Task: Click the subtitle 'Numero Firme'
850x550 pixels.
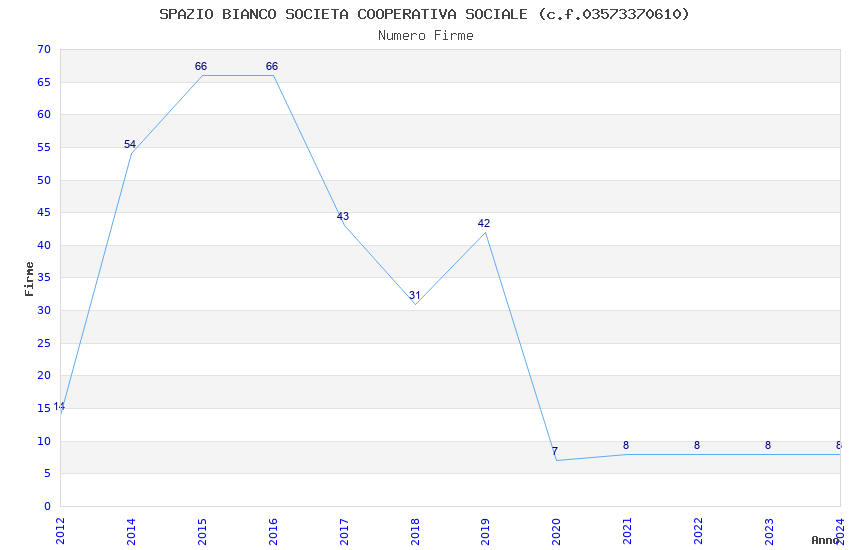Action: click(x=426, y=36)
